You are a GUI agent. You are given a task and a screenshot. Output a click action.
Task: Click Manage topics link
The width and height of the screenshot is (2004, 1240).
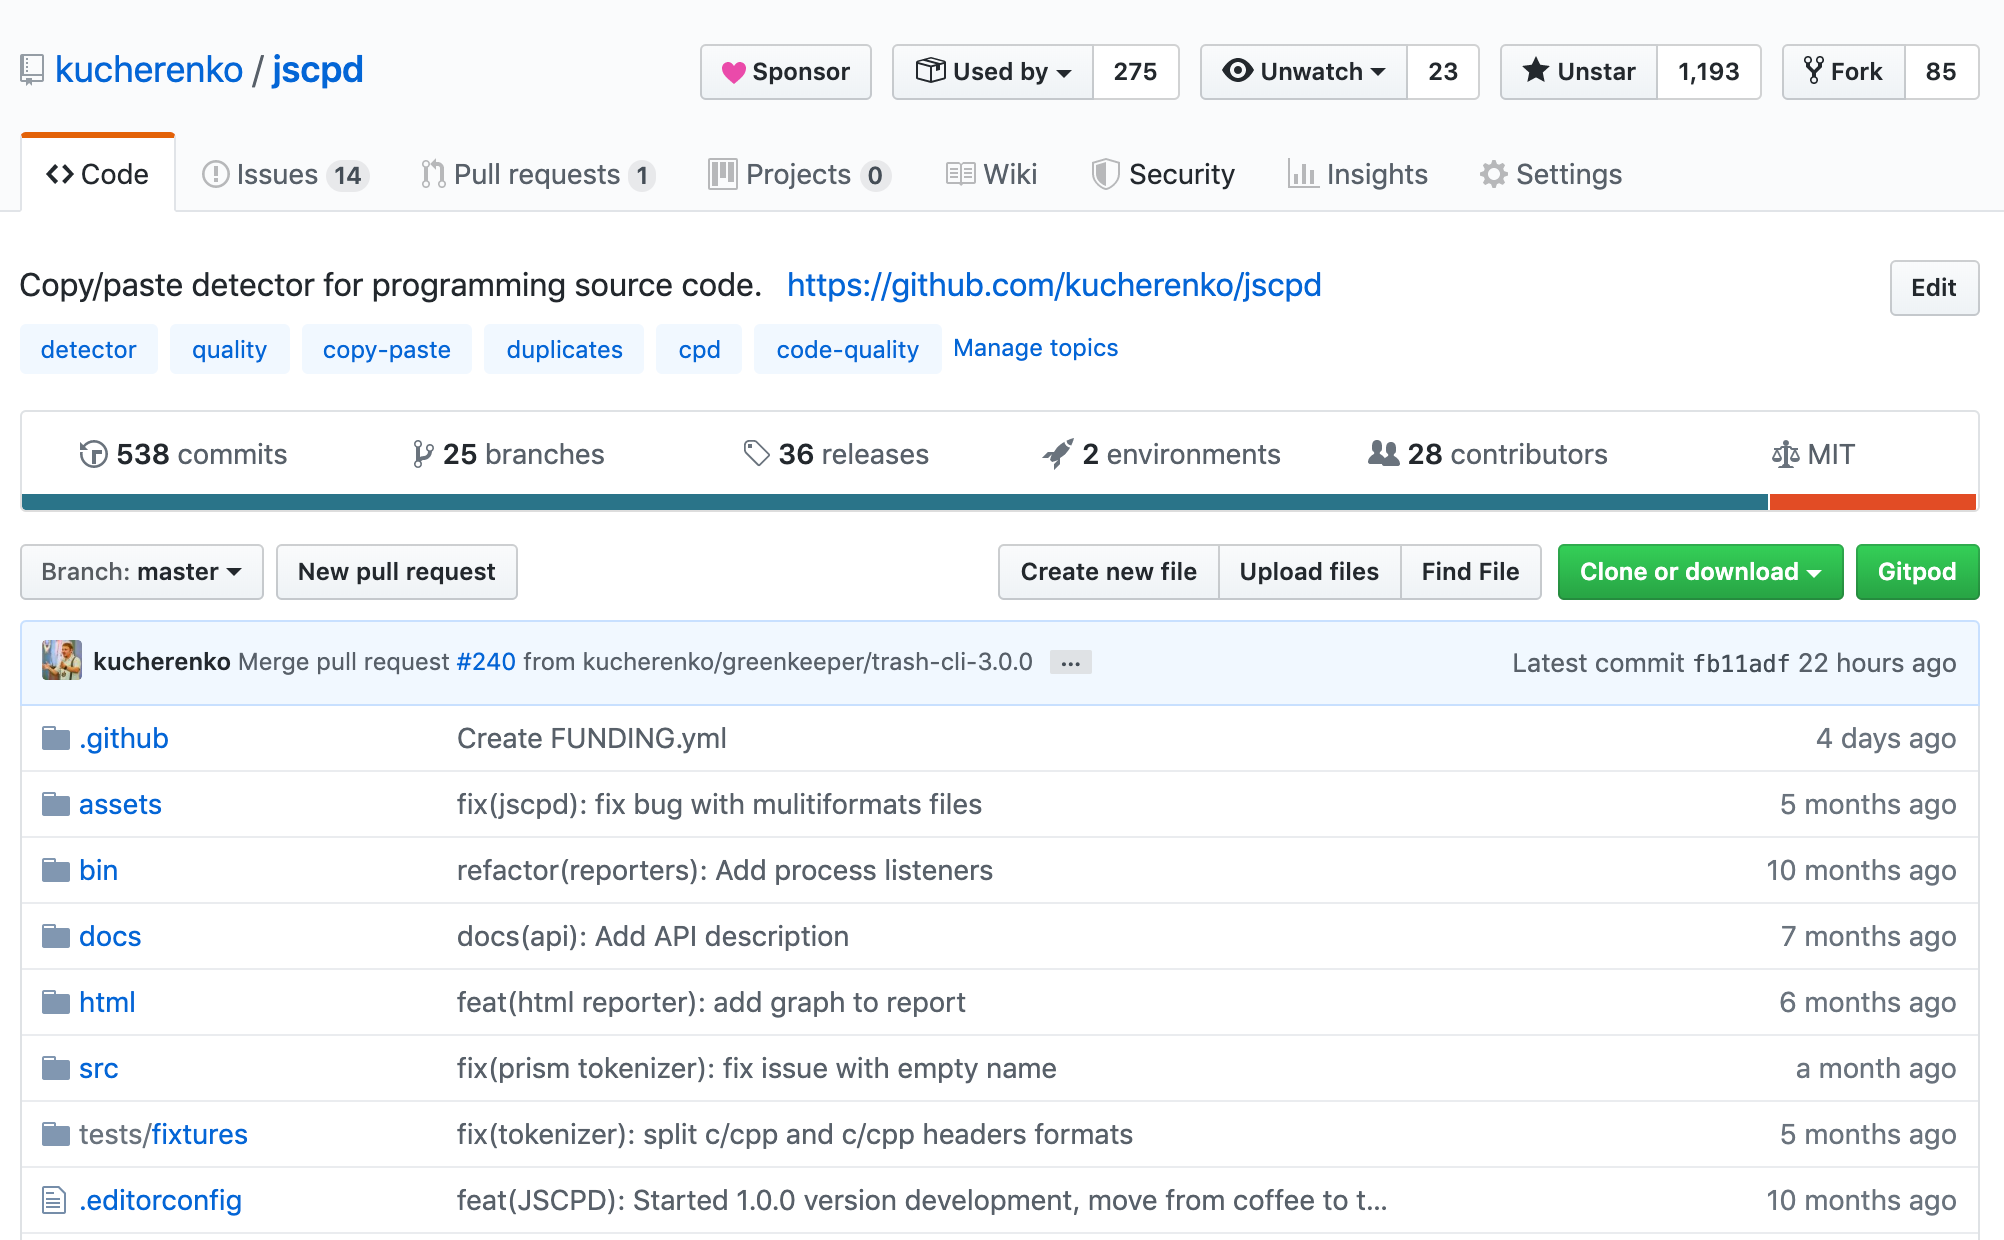pyautogui.click(x=1035, y=348)
